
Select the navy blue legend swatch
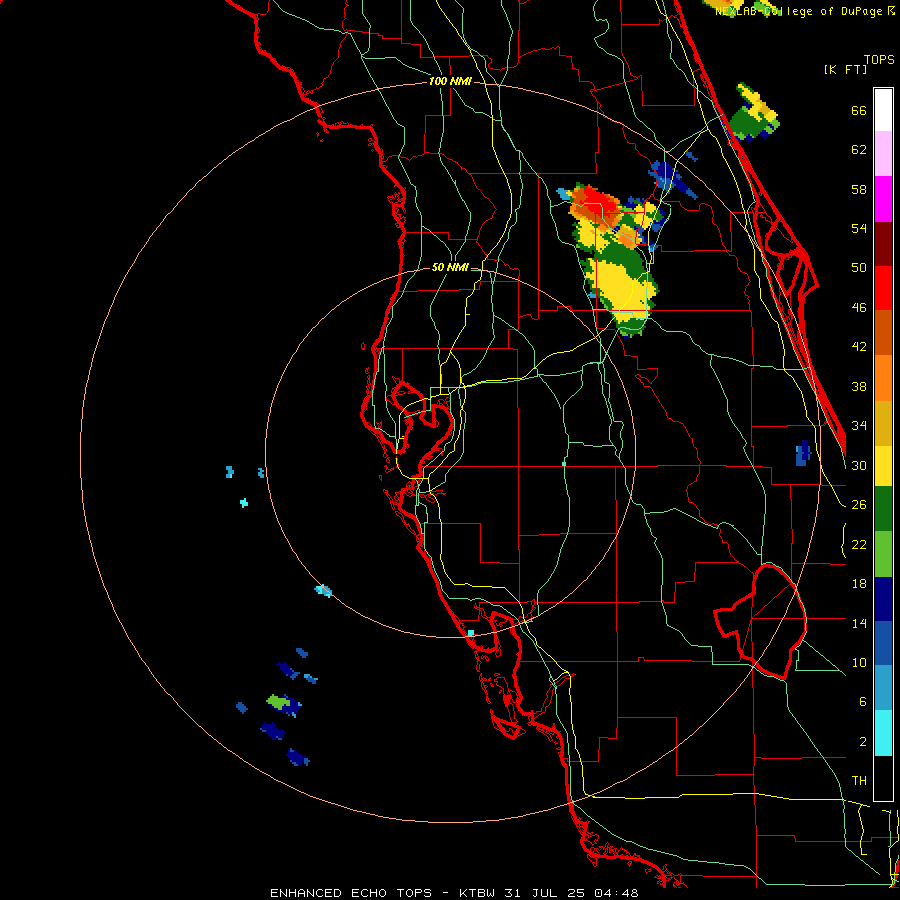point(883,599)
